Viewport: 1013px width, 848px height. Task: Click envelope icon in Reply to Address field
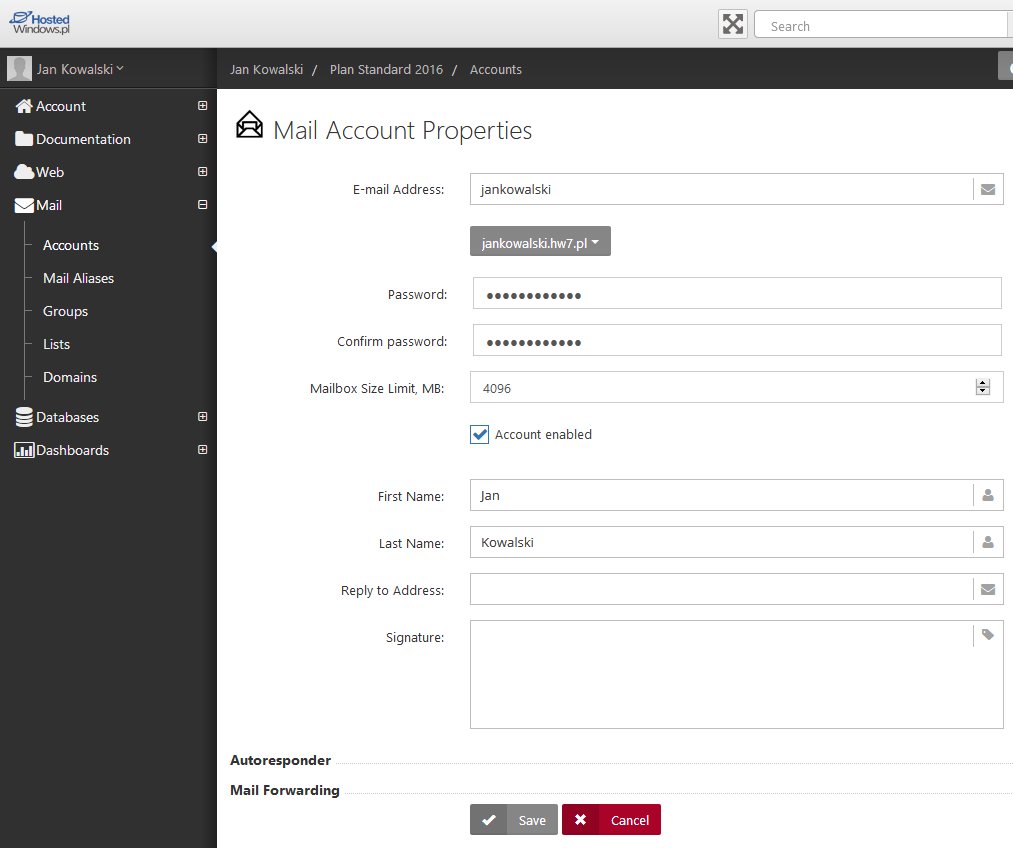point(988,589)
